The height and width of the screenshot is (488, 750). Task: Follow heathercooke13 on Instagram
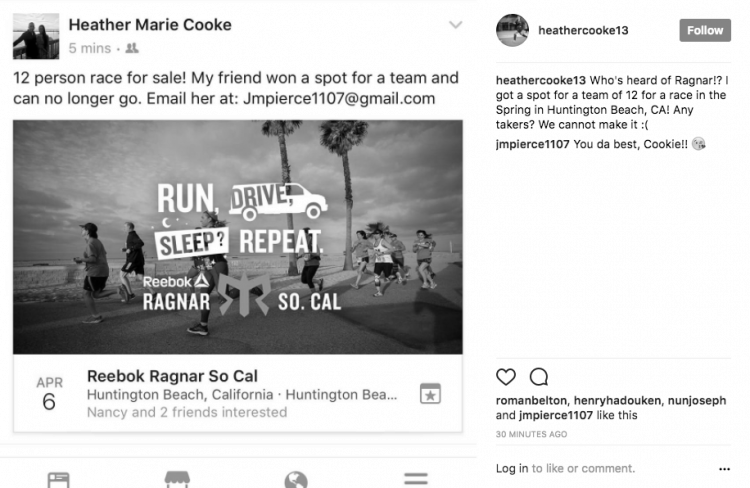705,30
